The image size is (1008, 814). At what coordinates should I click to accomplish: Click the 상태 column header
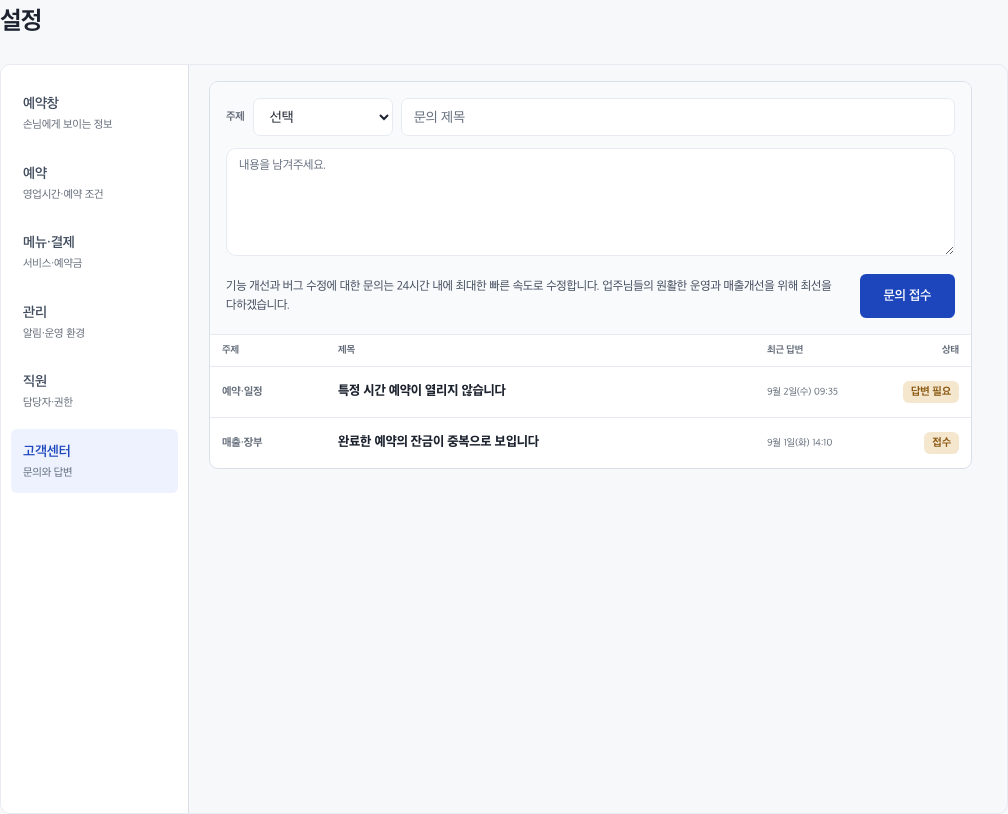tap(950, 349)
